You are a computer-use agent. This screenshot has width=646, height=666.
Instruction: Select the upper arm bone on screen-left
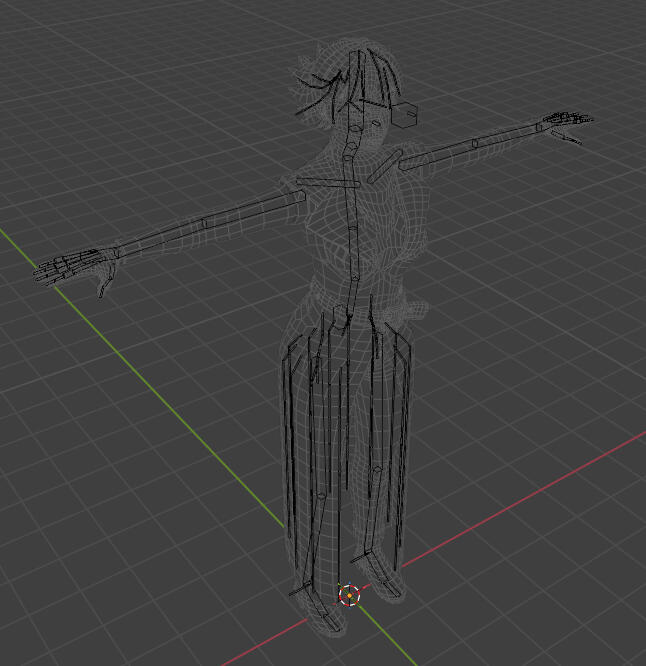(254, 211)
